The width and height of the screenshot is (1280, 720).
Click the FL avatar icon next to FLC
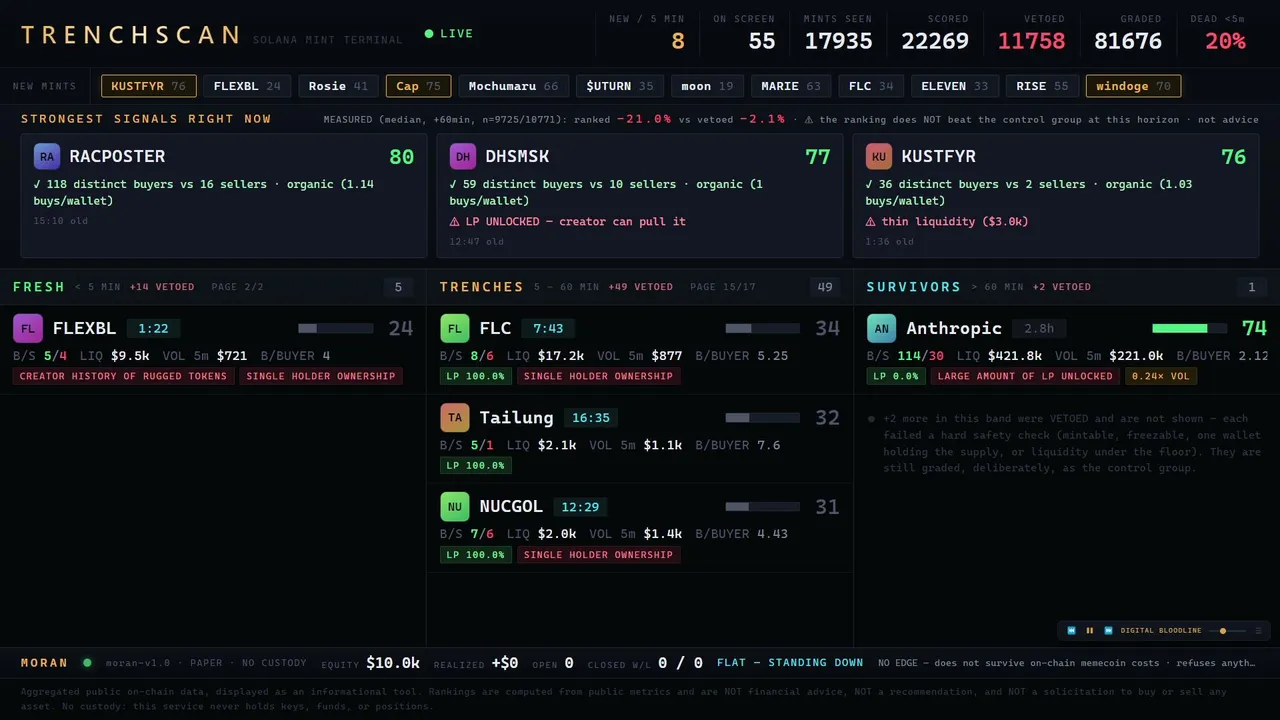tap(455, 328)
